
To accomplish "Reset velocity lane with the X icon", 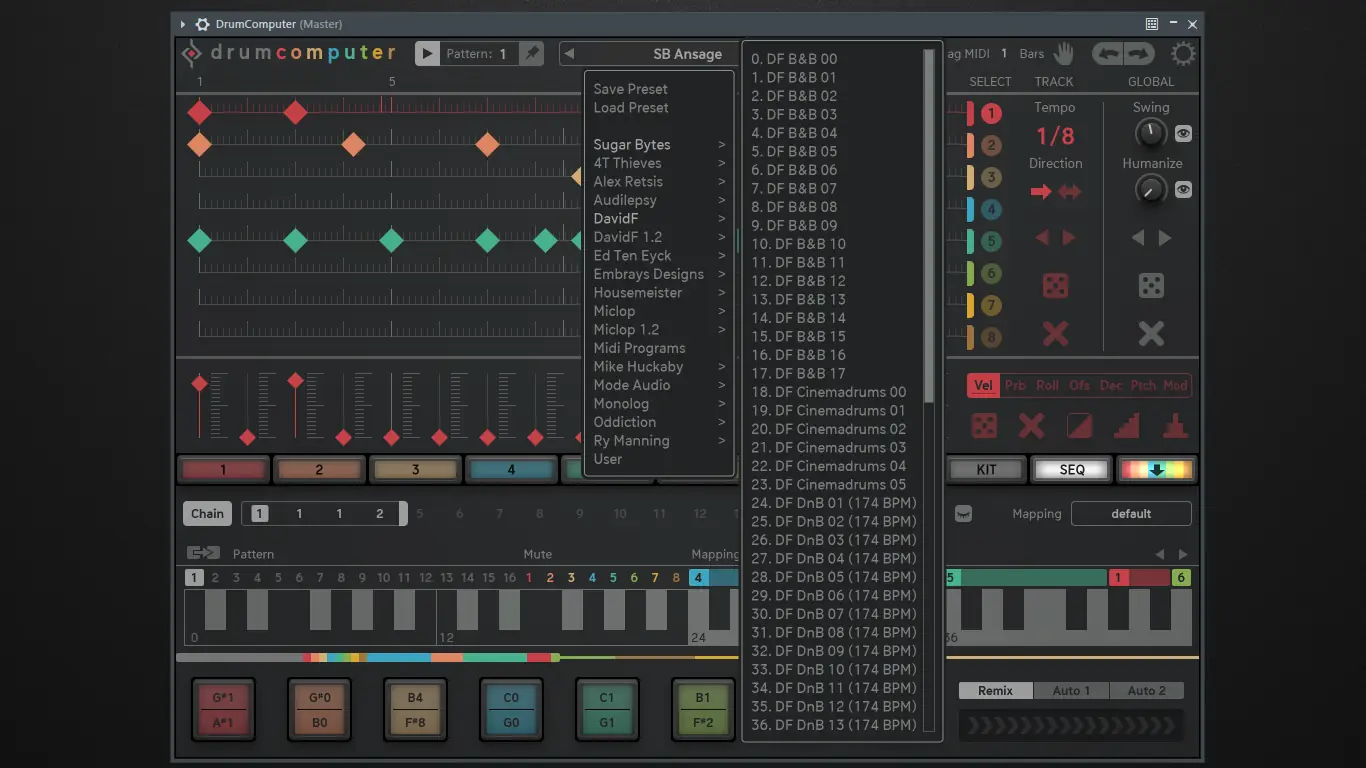I will [1031, 427].
